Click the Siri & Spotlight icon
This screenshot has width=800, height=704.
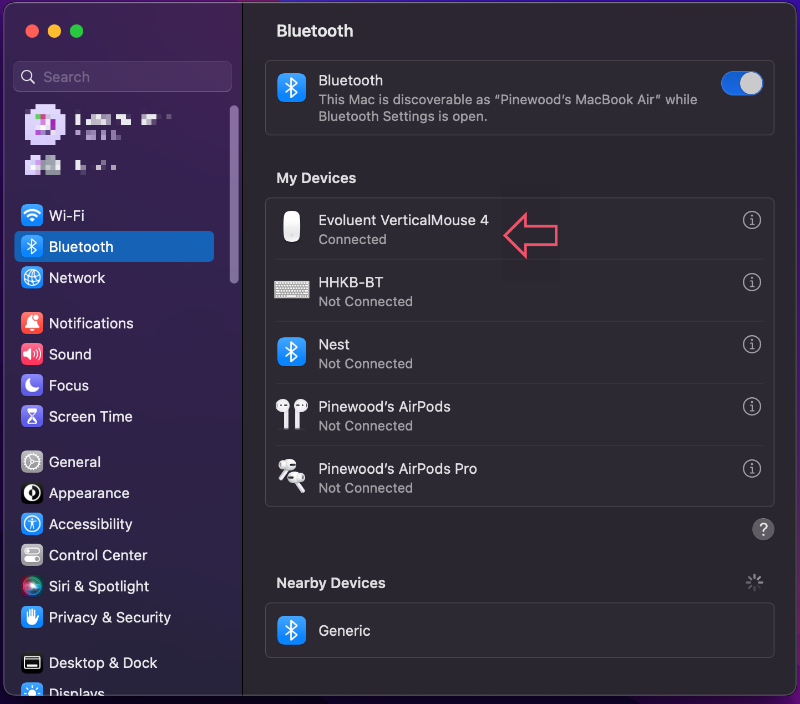tap(32, 587)
